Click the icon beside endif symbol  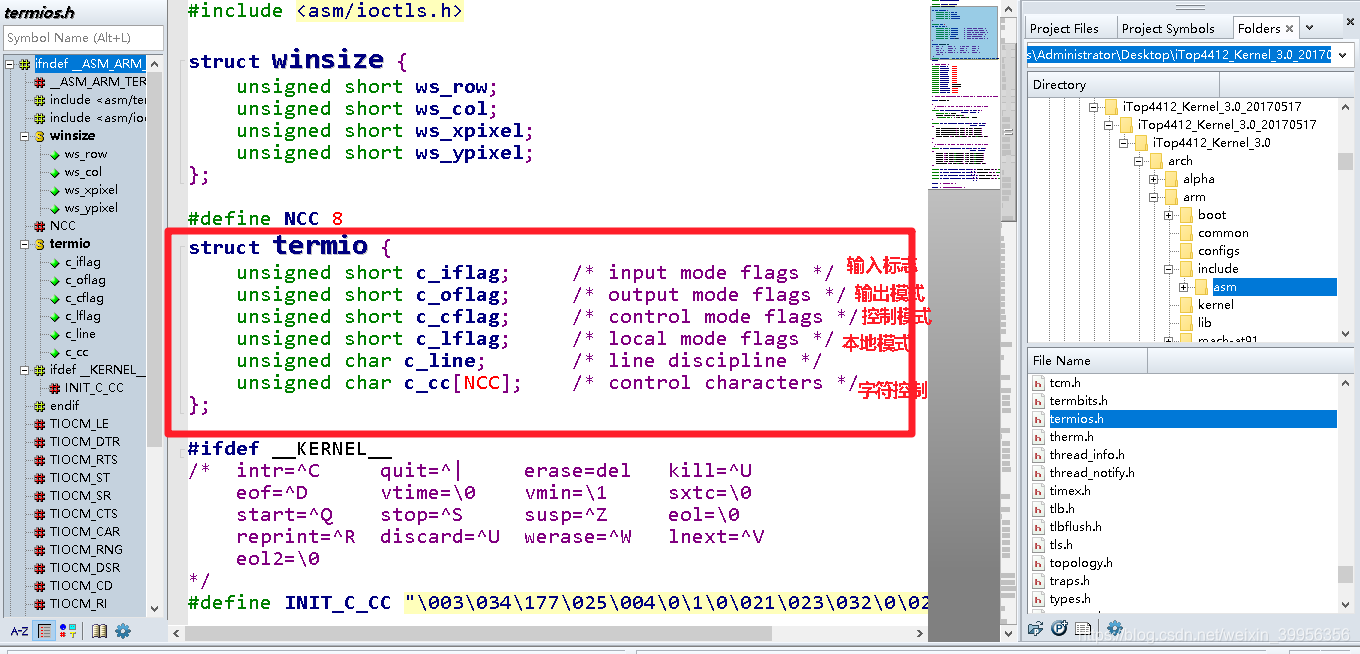click(x=40, y=406)
